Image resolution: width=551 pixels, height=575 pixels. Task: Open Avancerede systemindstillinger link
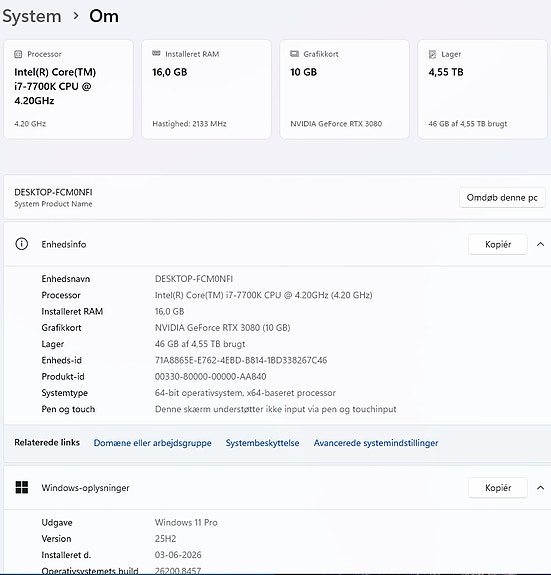click(376, 443)
